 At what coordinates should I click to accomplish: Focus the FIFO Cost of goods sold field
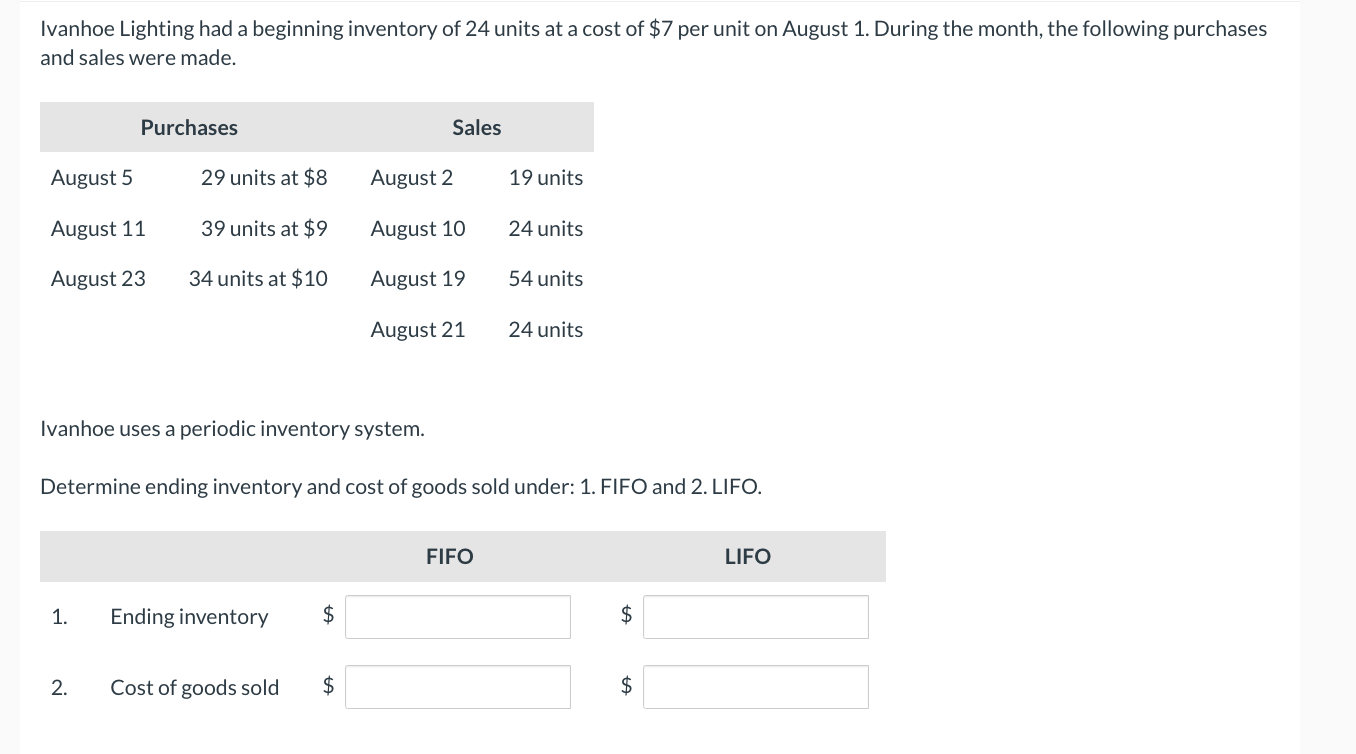[x=458, y=687]
